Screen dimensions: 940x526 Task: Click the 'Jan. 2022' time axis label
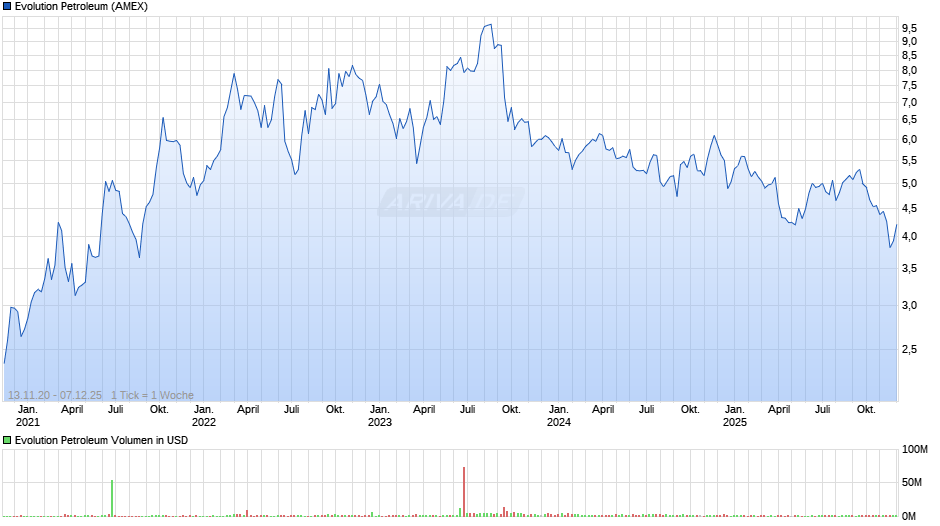point(204,416)
